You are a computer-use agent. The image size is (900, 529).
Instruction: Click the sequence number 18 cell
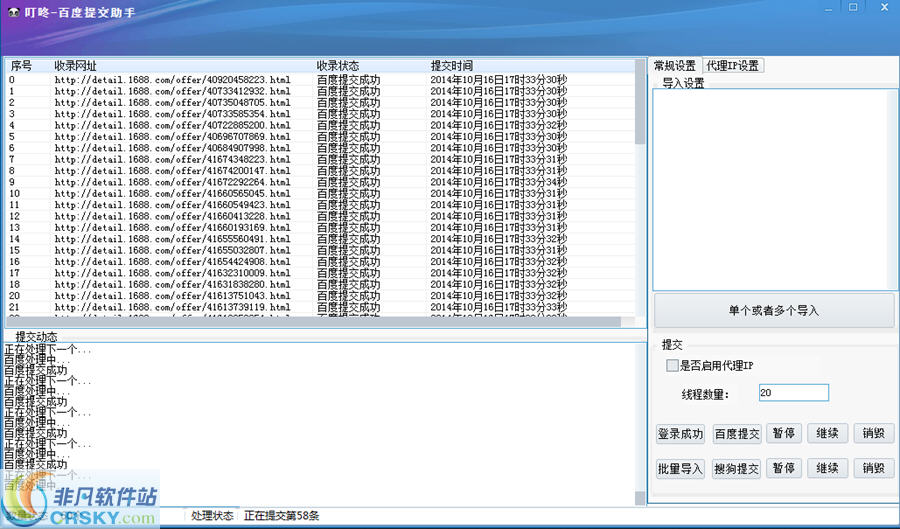[x=14, y=285]
